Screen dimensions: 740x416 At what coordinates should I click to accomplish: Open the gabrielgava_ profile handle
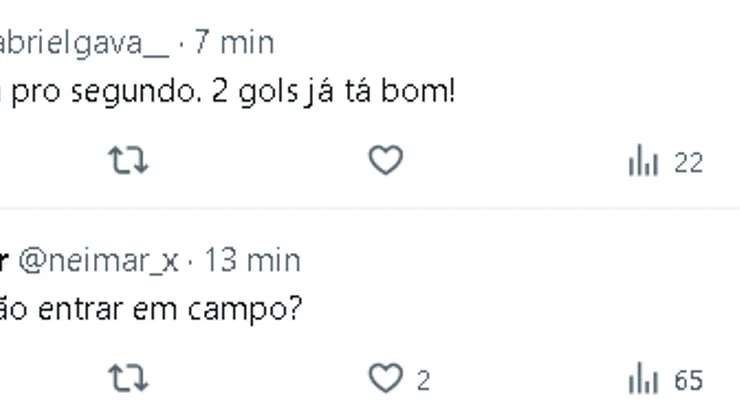click(x=84, y=42)
